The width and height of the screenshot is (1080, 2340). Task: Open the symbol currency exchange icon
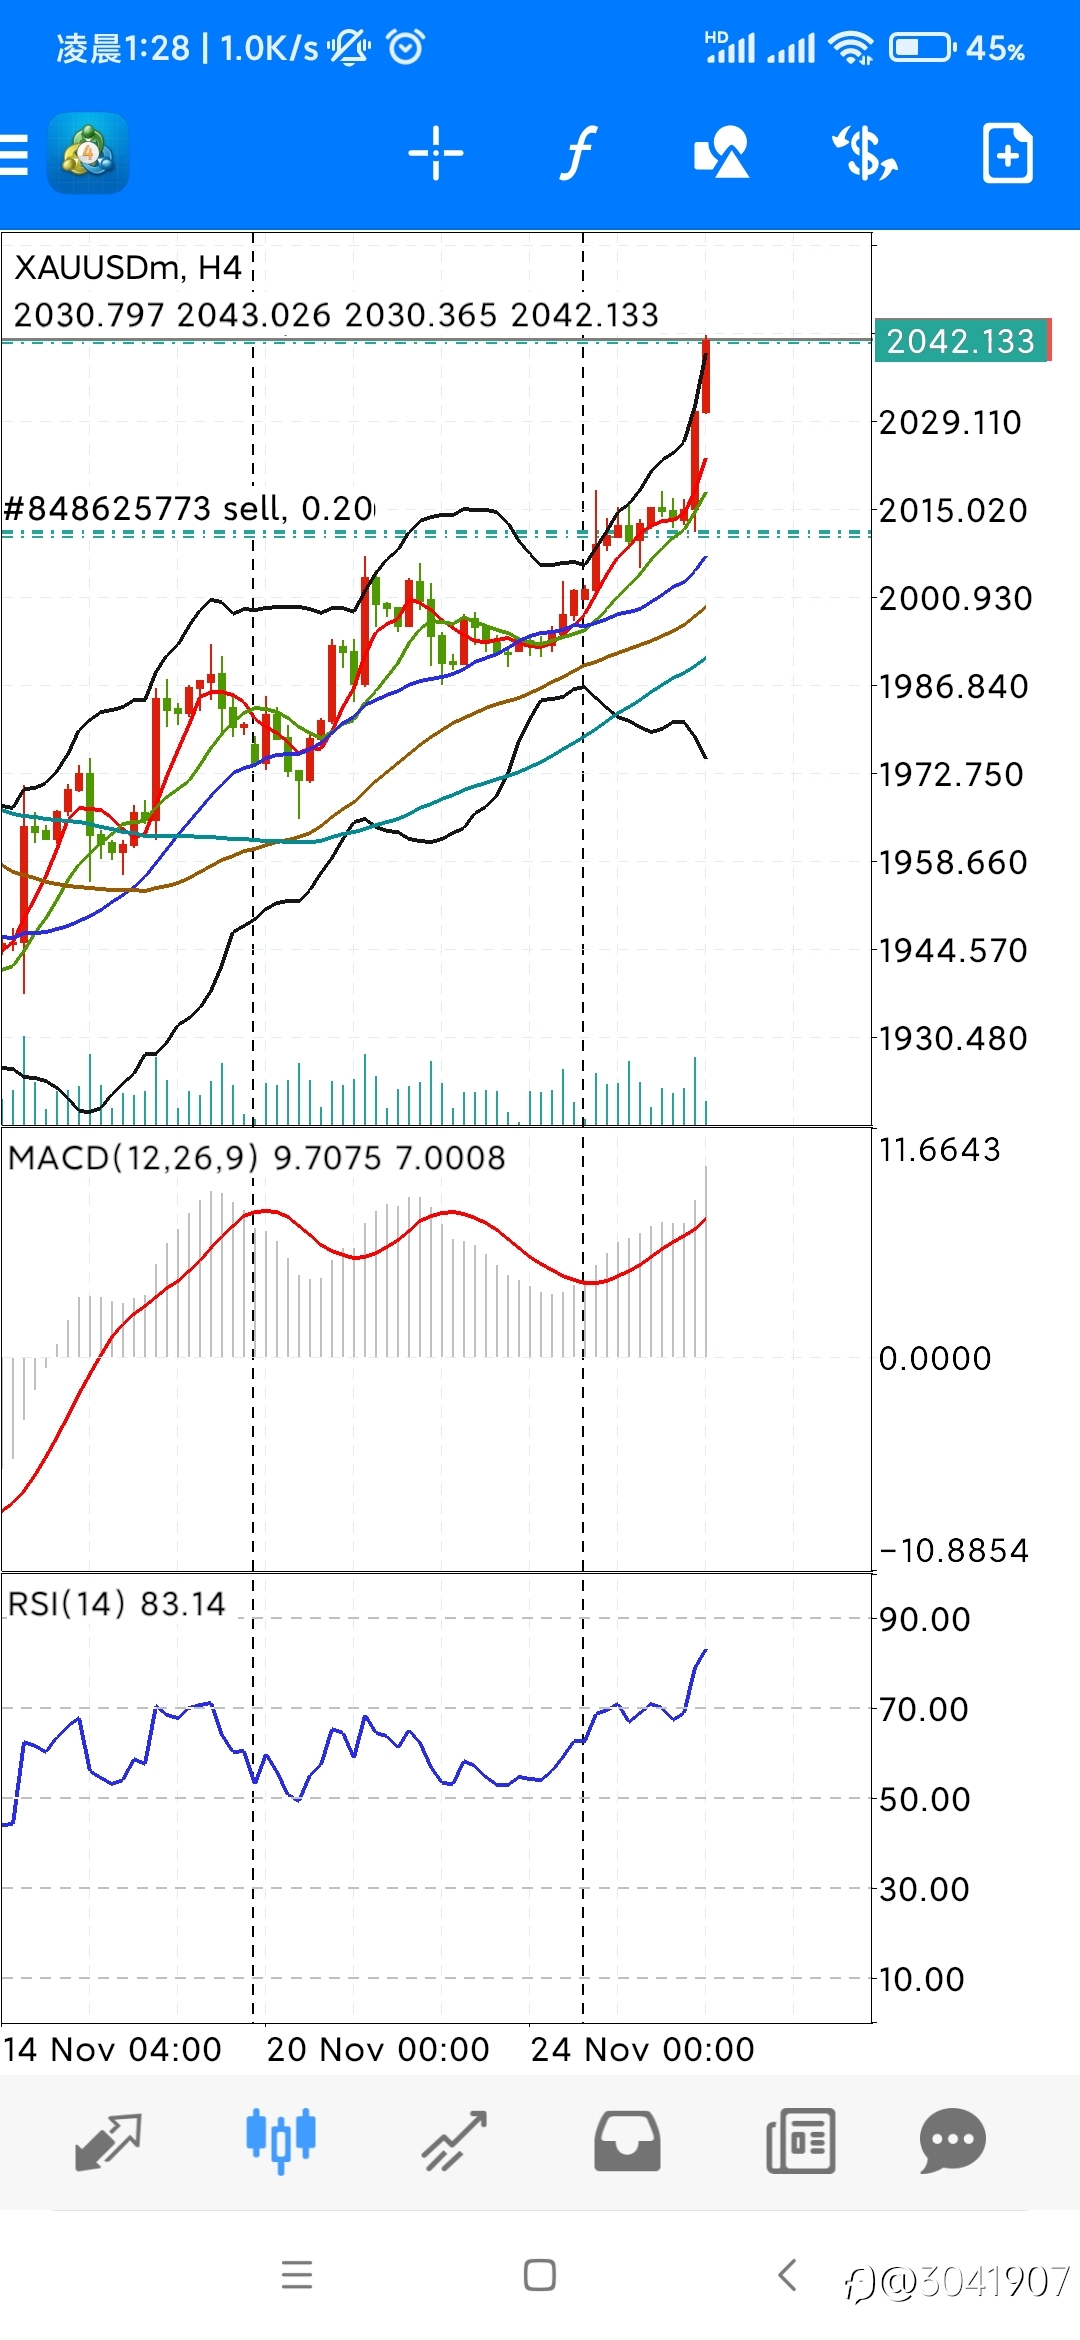865,154
